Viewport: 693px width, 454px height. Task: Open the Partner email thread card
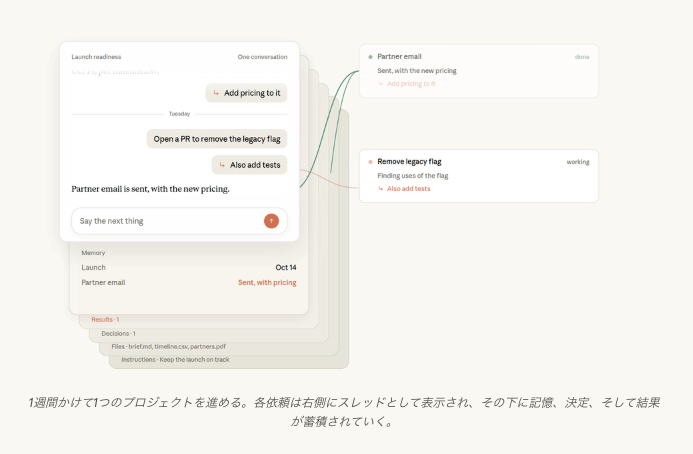(x=479, y=71)
